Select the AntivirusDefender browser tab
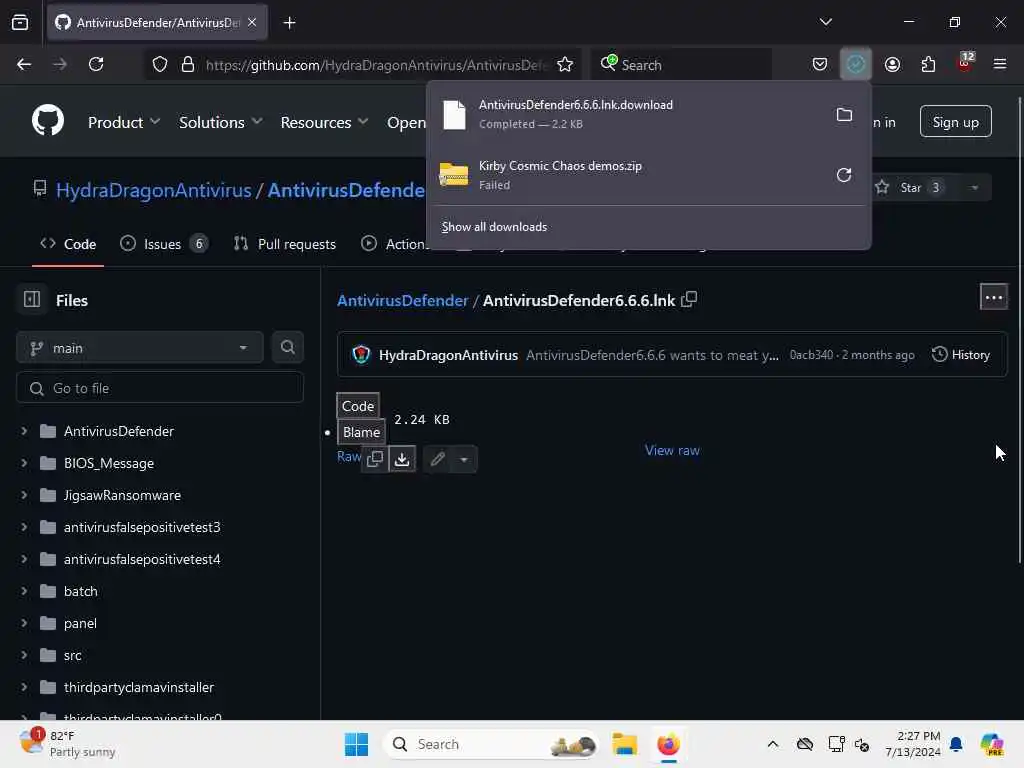The width and height of the screenshot is (1024, 768). point(157,23)
